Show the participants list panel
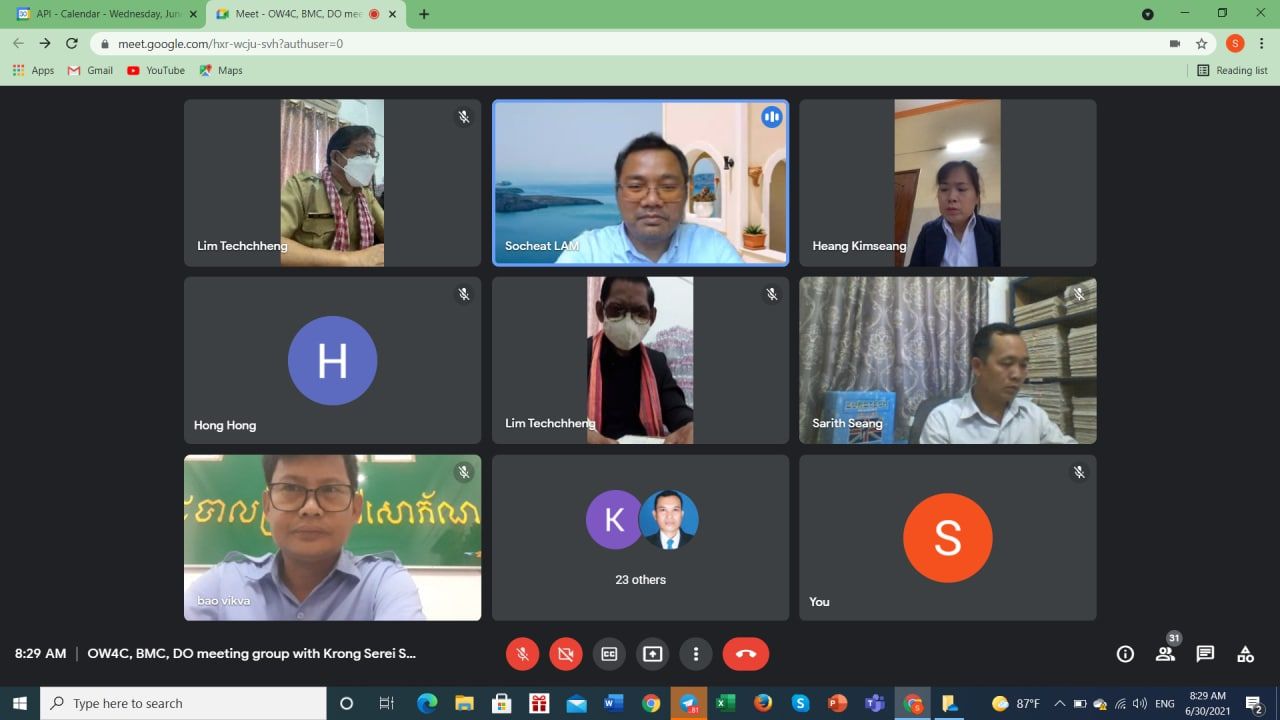Screen dimensions: 1280x720 point(1165,654)
